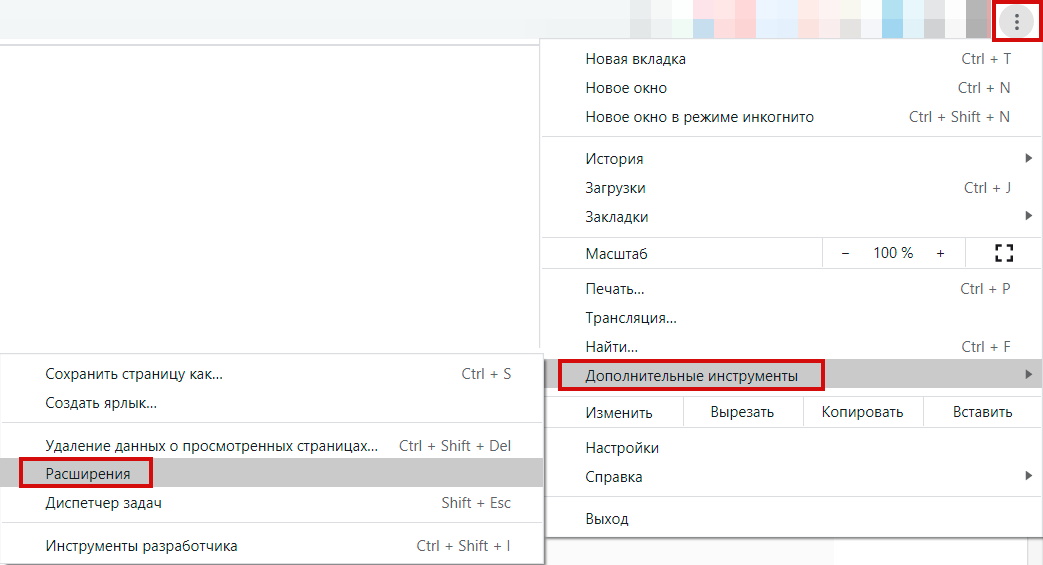The height and width of the screenshot is (565, 1043).
Task: Click the Изменить label
Action: point(619,413)
